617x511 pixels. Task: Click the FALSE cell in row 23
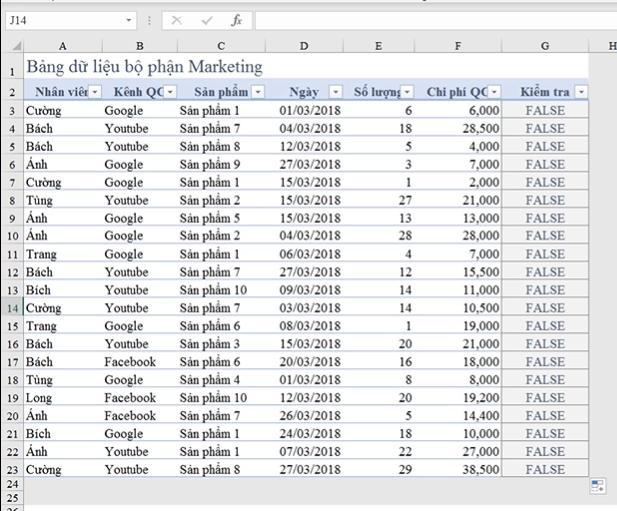(545, 470)
